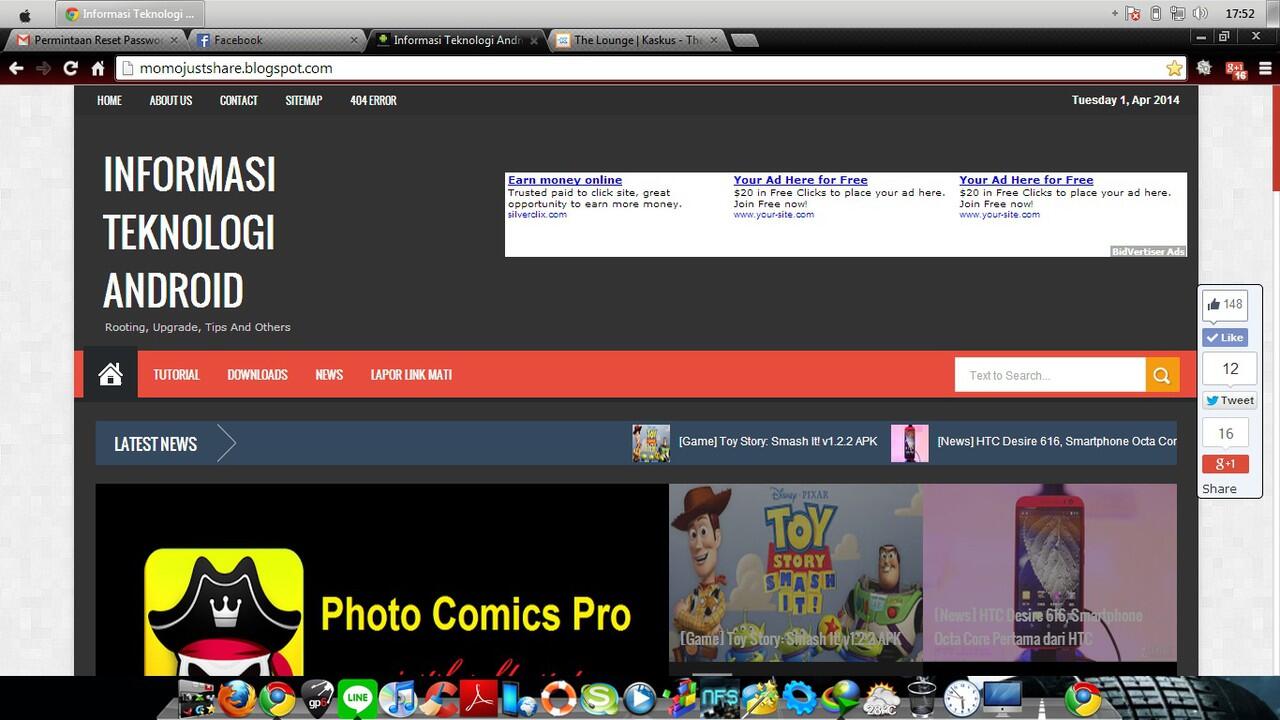The image size is (1280, 720).
Task: Click the Text to Search input field
Action: pos(1050,375)
